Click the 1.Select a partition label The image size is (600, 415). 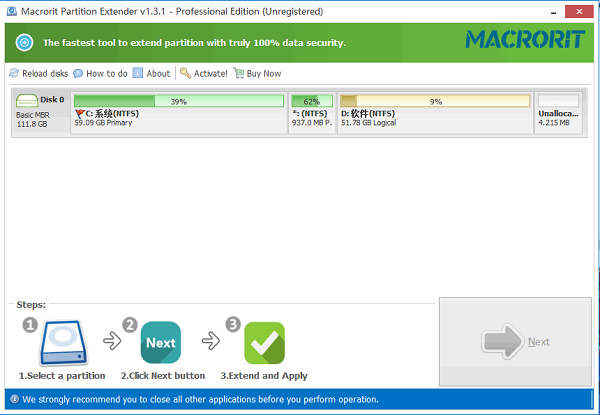[62, 376]
